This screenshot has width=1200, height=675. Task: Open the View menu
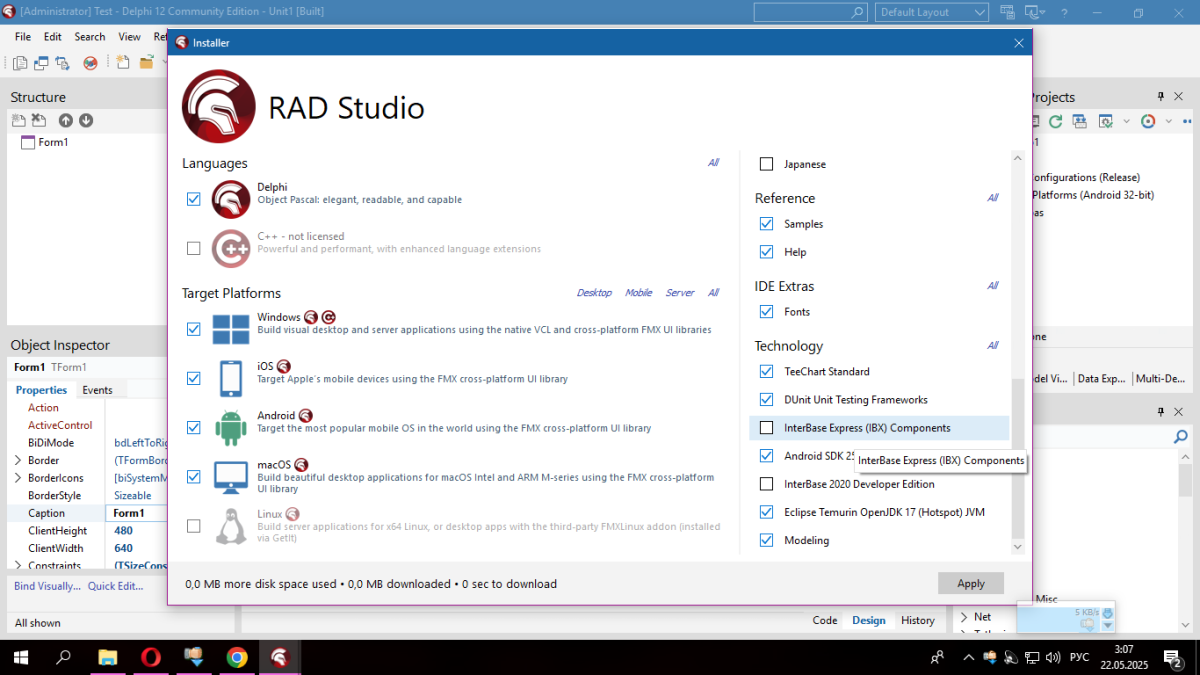pyautogui.click(x=130, y=37)
